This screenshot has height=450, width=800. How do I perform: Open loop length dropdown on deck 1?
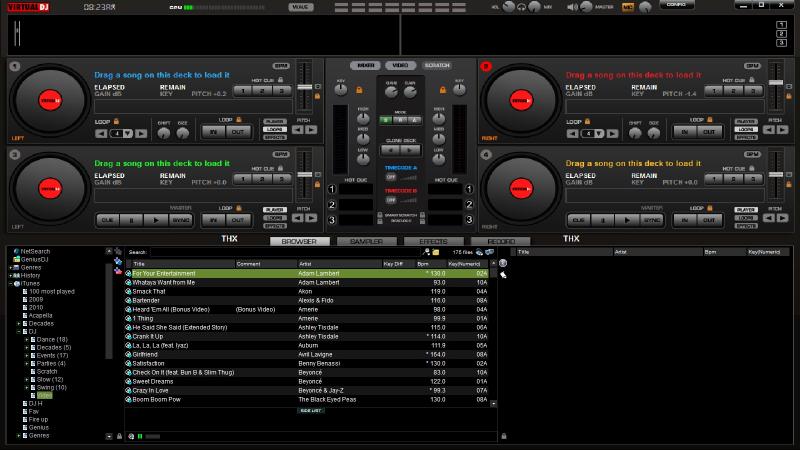tap(128, 132)
